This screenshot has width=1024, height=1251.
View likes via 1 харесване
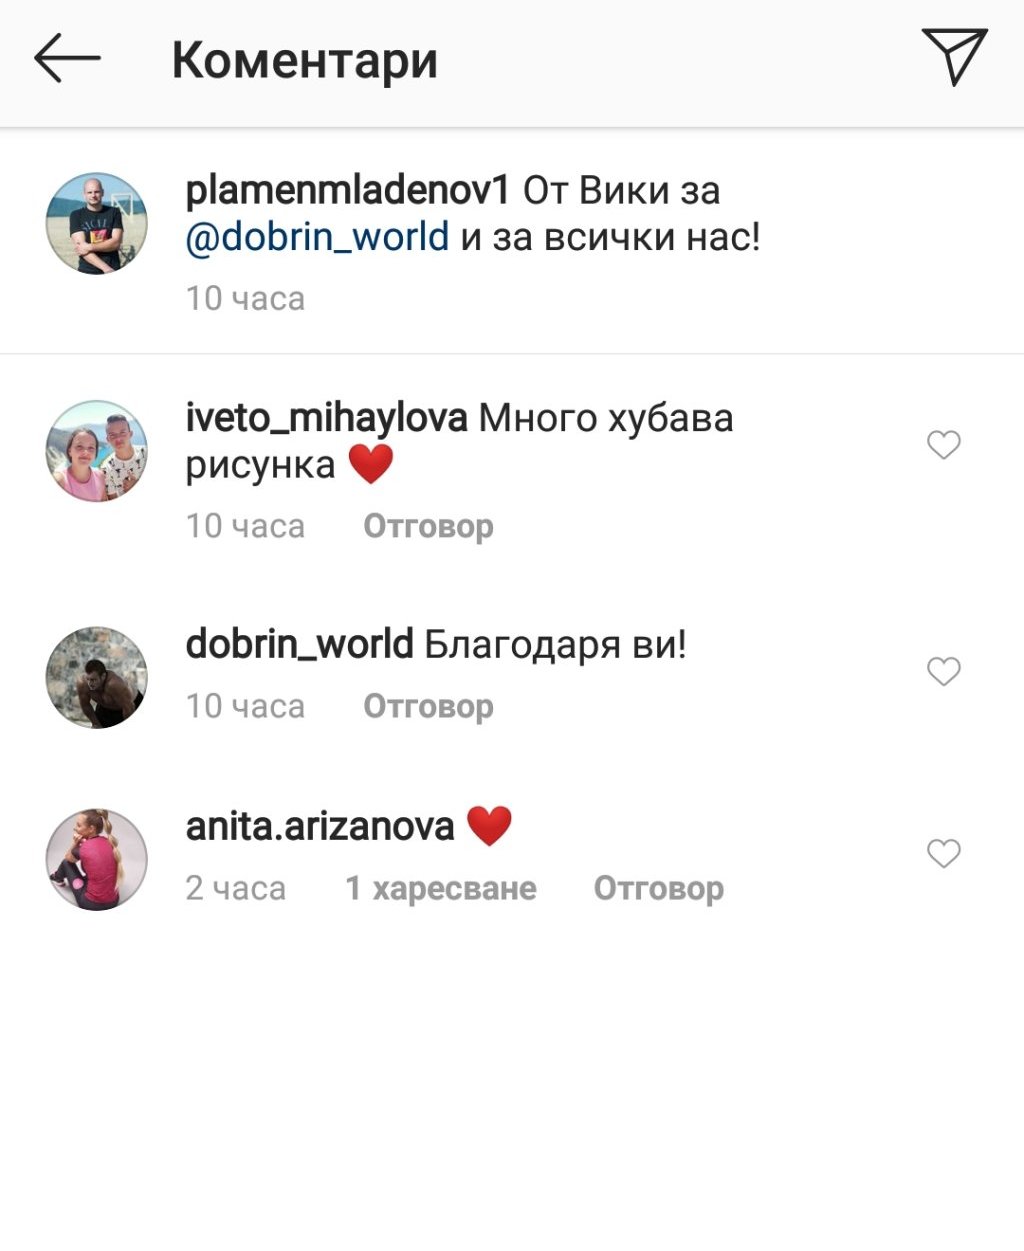440,888
